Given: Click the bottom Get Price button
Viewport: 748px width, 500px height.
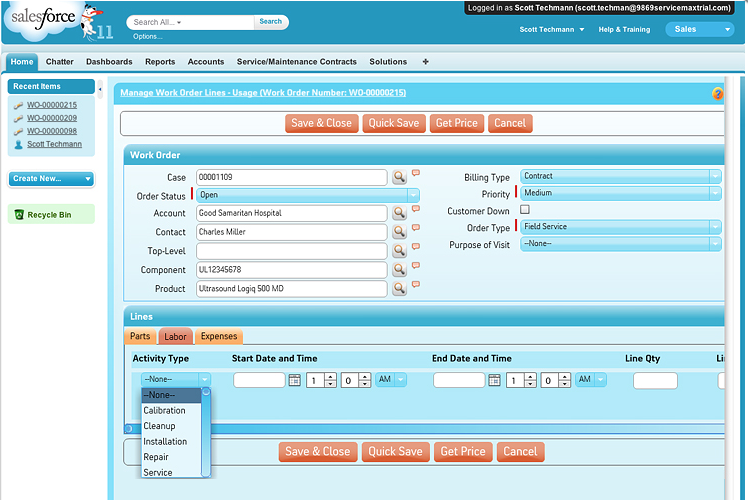Looking at the screenshot, I should pyautogui.click(x=463, y=451).
